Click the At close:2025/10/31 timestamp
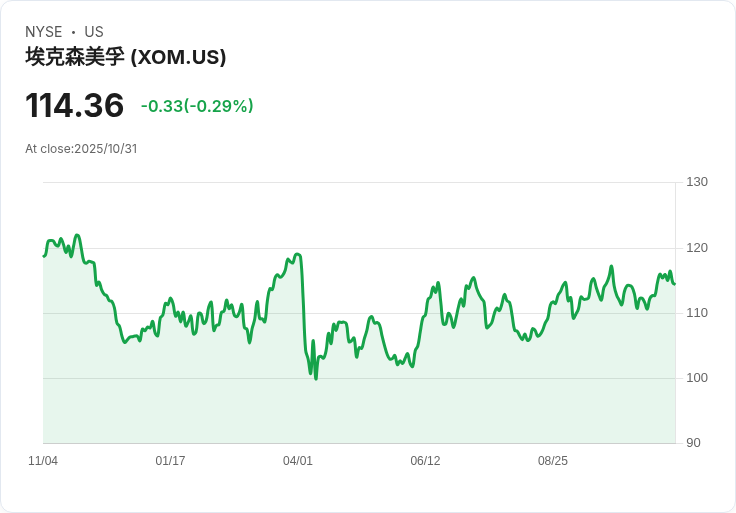Image resolution: width=736 pixels, height=513 pixels. [x=81, y=149]
